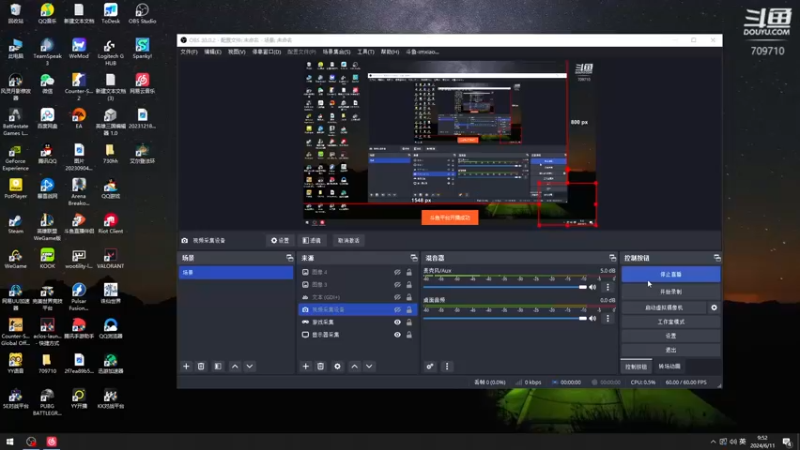Open TeamSpeak 3 desktop shortcut
The height and width of the screenshot is (450, 800).
click(47, 52)
